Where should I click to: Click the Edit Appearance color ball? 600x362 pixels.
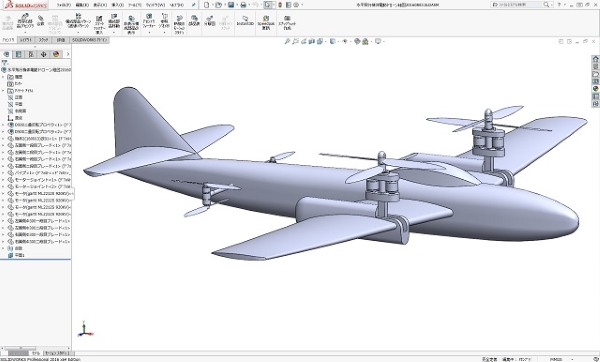(x=357, y=41)
